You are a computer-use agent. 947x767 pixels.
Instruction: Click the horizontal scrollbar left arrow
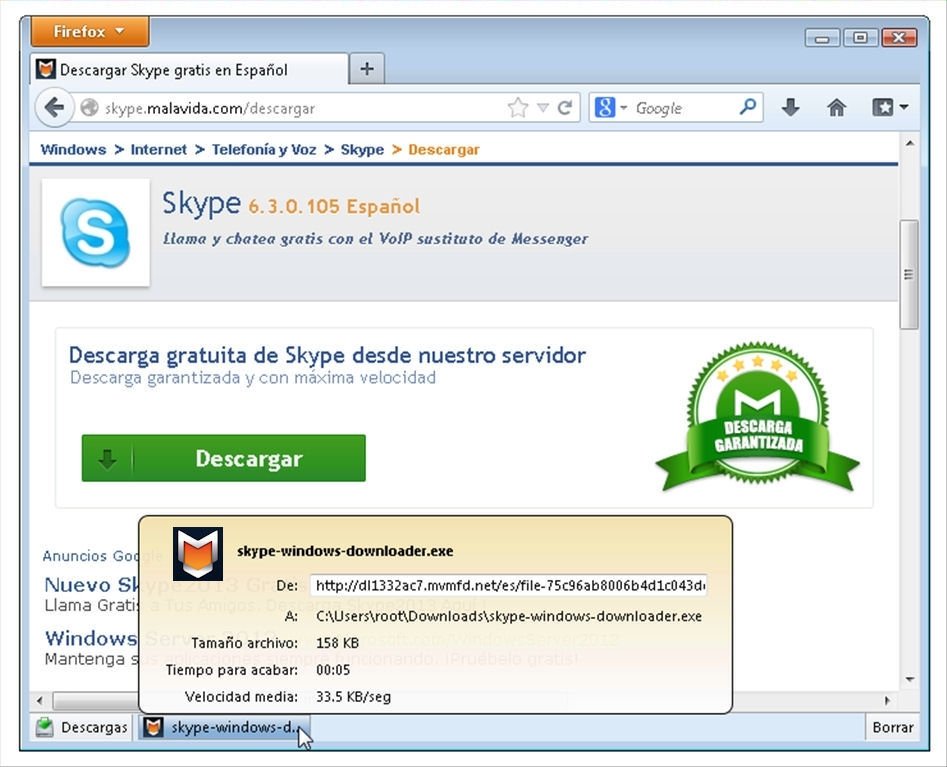pos(40,701)
